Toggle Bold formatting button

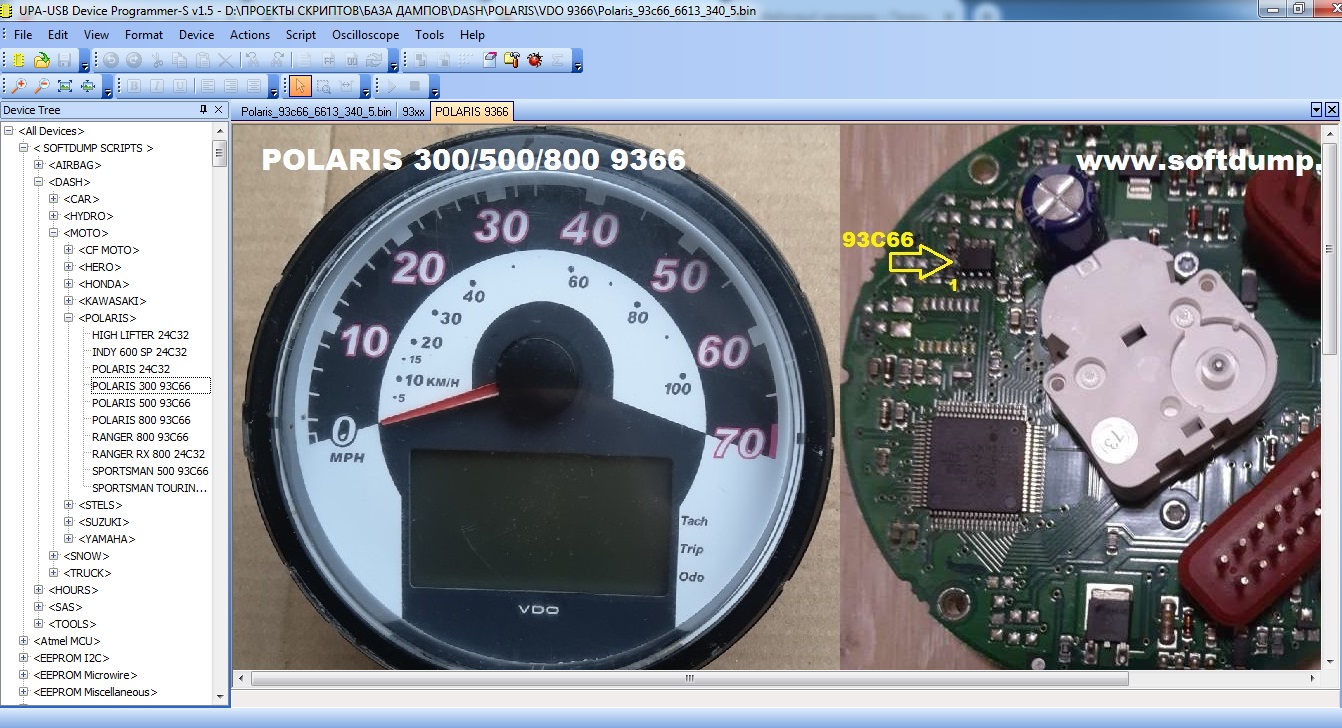pyautogui.click(x=134, y=86)
